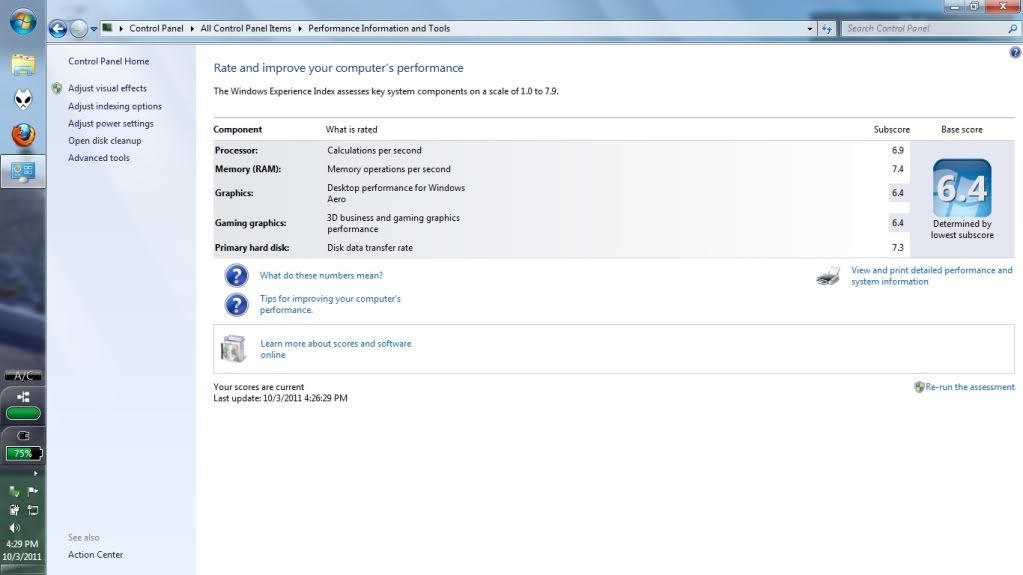Re-run the assessment

[970, 387]
